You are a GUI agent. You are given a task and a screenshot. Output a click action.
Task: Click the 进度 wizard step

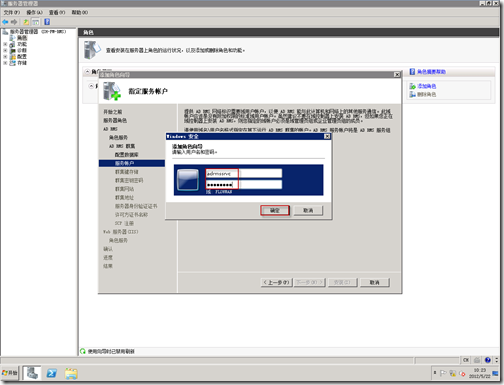(108, 257)
